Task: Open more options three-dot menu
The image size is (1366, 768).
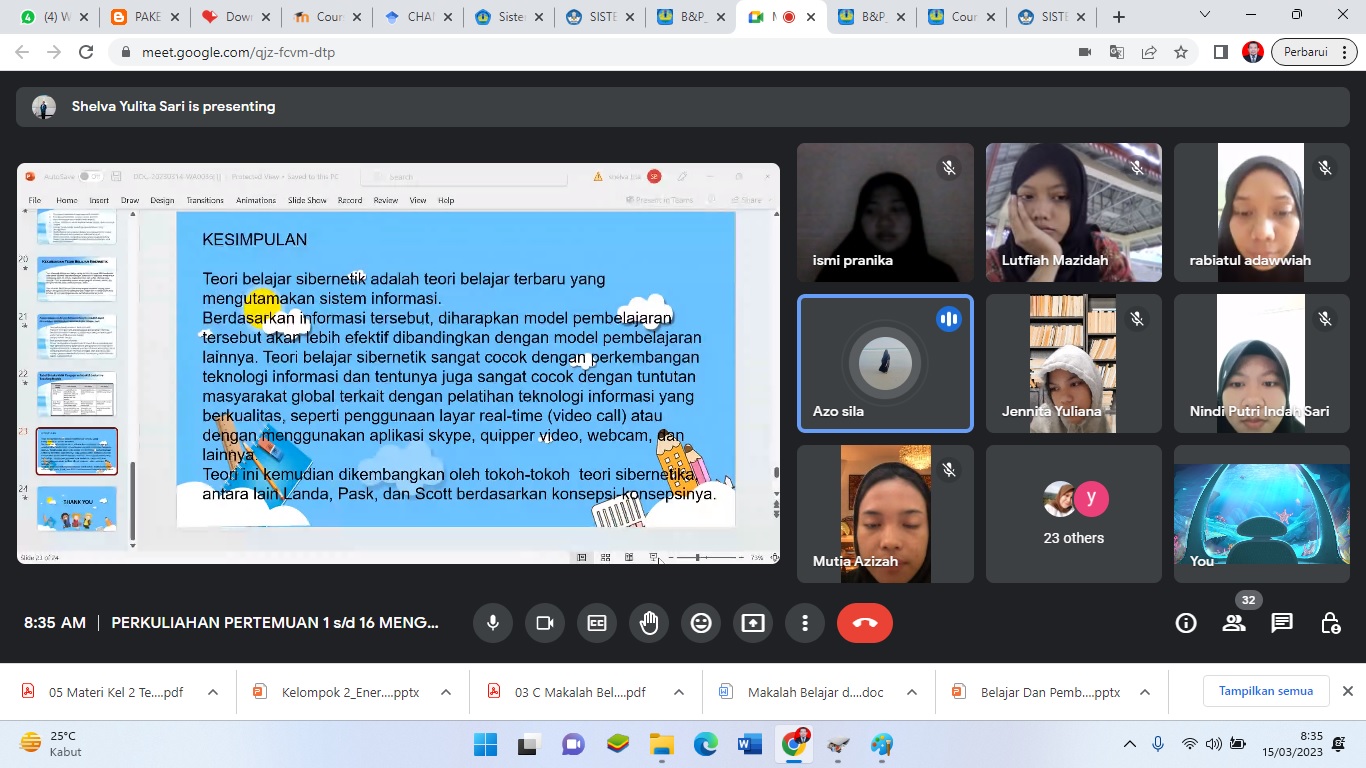Action: coord(805,623)
